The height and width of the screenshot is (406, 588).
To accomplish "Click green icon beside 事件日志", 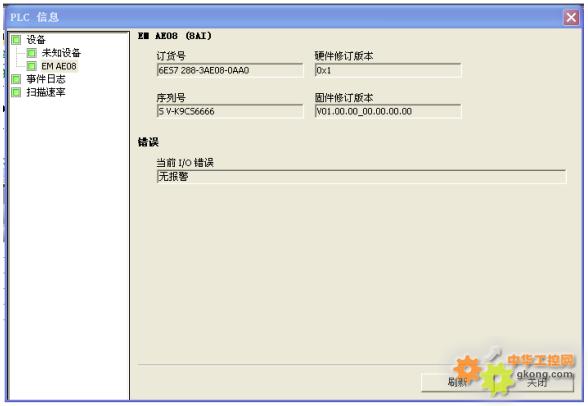I will 16,79.
